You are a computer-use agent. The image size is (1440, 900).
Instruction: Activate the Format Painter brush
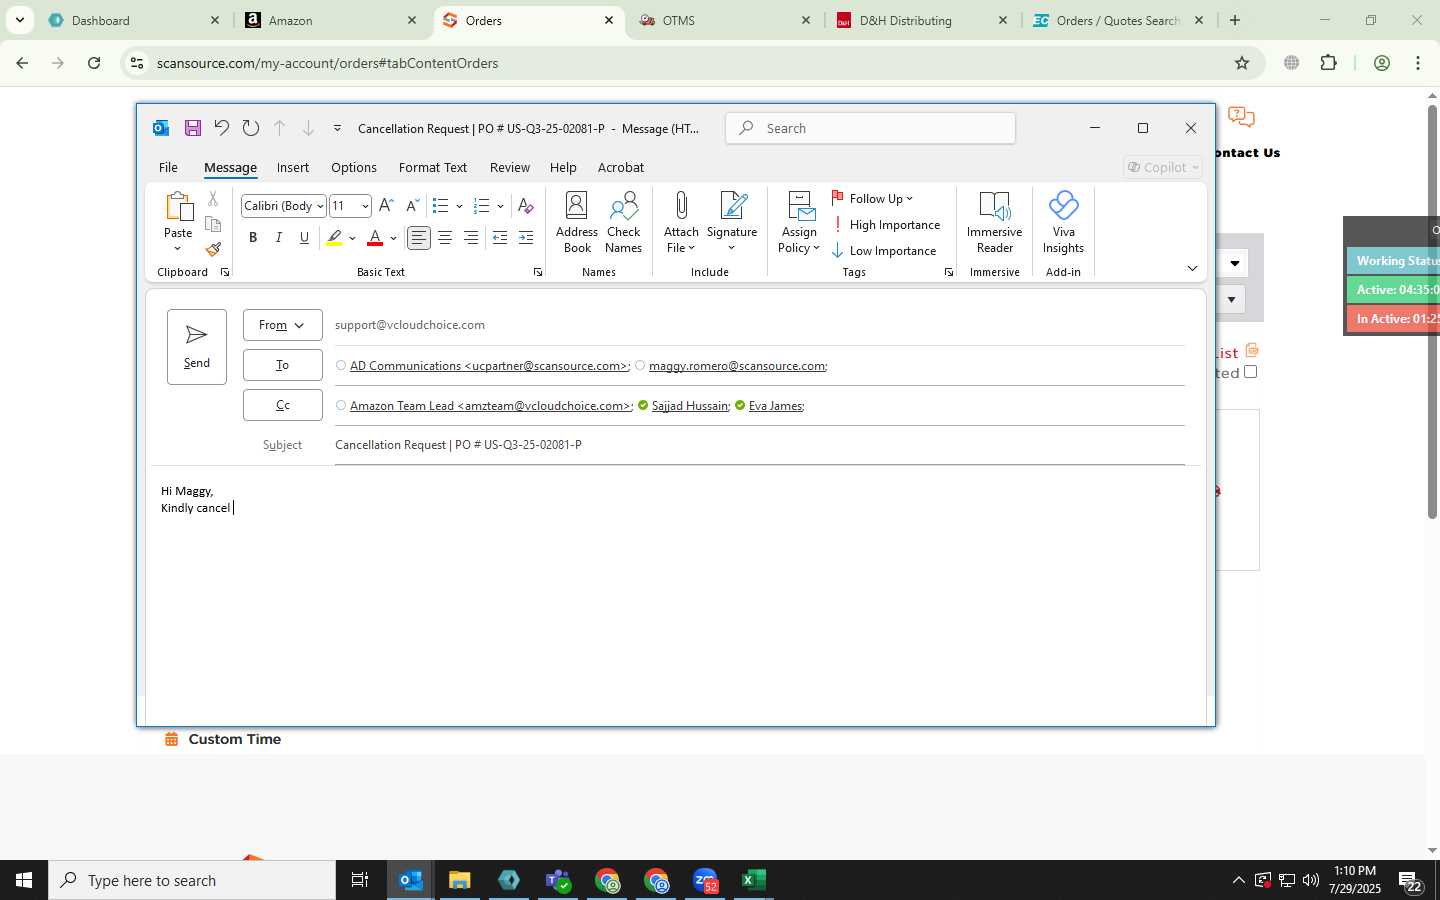click(x=213, y=249)
